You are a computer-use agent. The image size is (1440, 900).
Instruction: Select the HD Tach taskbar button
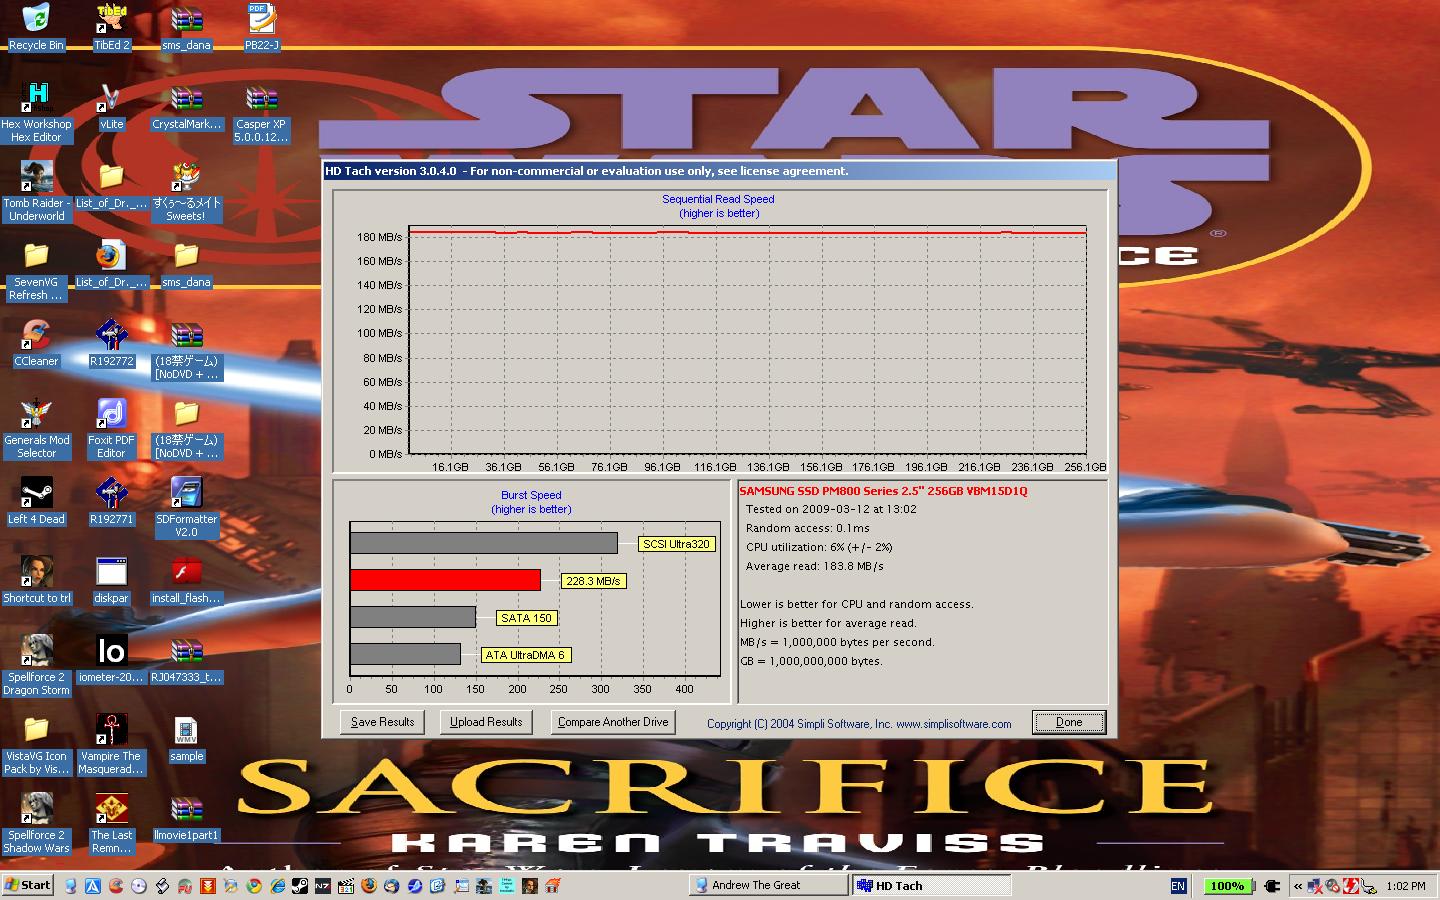pyautogui.click(x=931, y=885)
